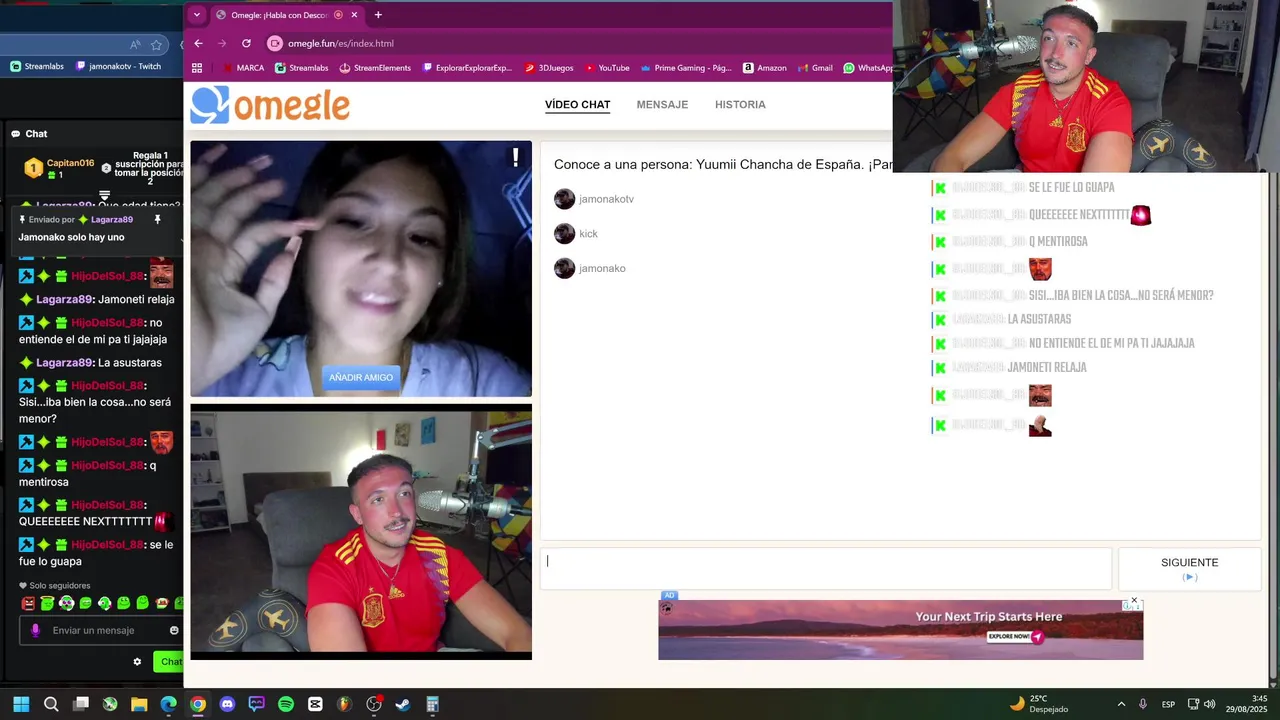The width and height of the screenshot is (1280, 720).
Task: Open File Explorer from taskbar
Action: click(139, 704)
